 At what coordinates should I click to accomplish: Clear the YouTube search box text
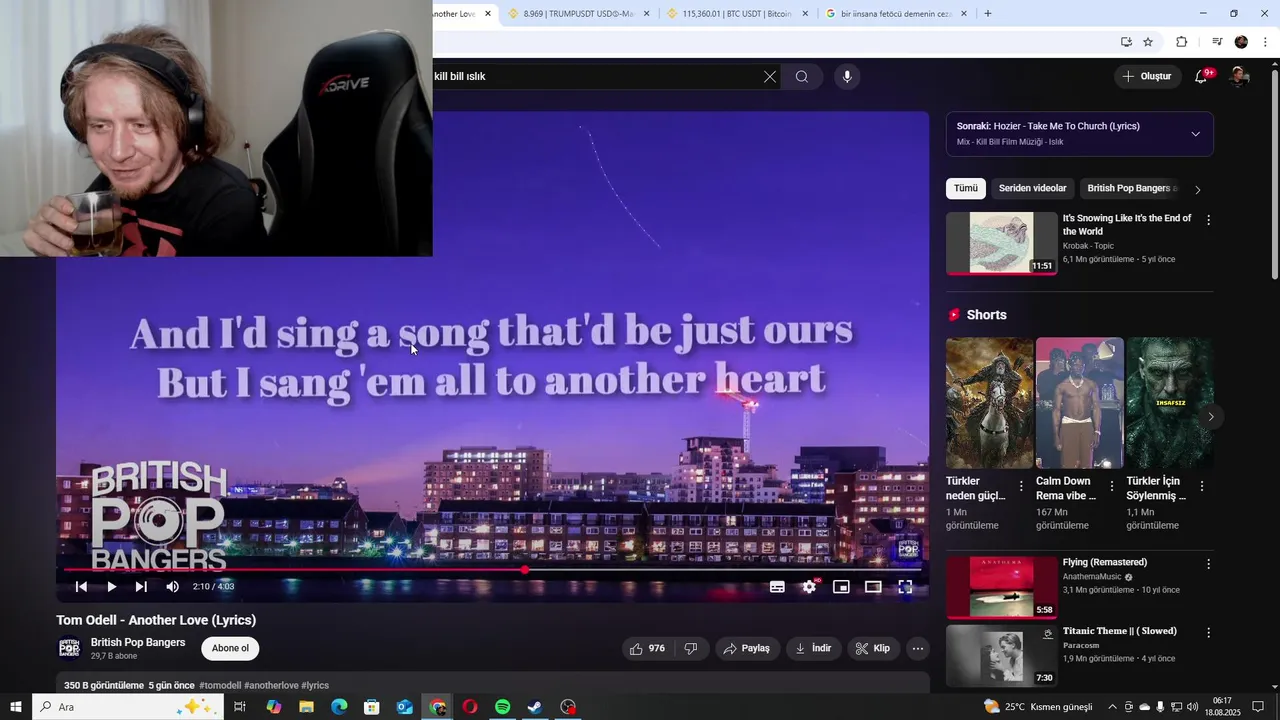[x=770, y=77]
